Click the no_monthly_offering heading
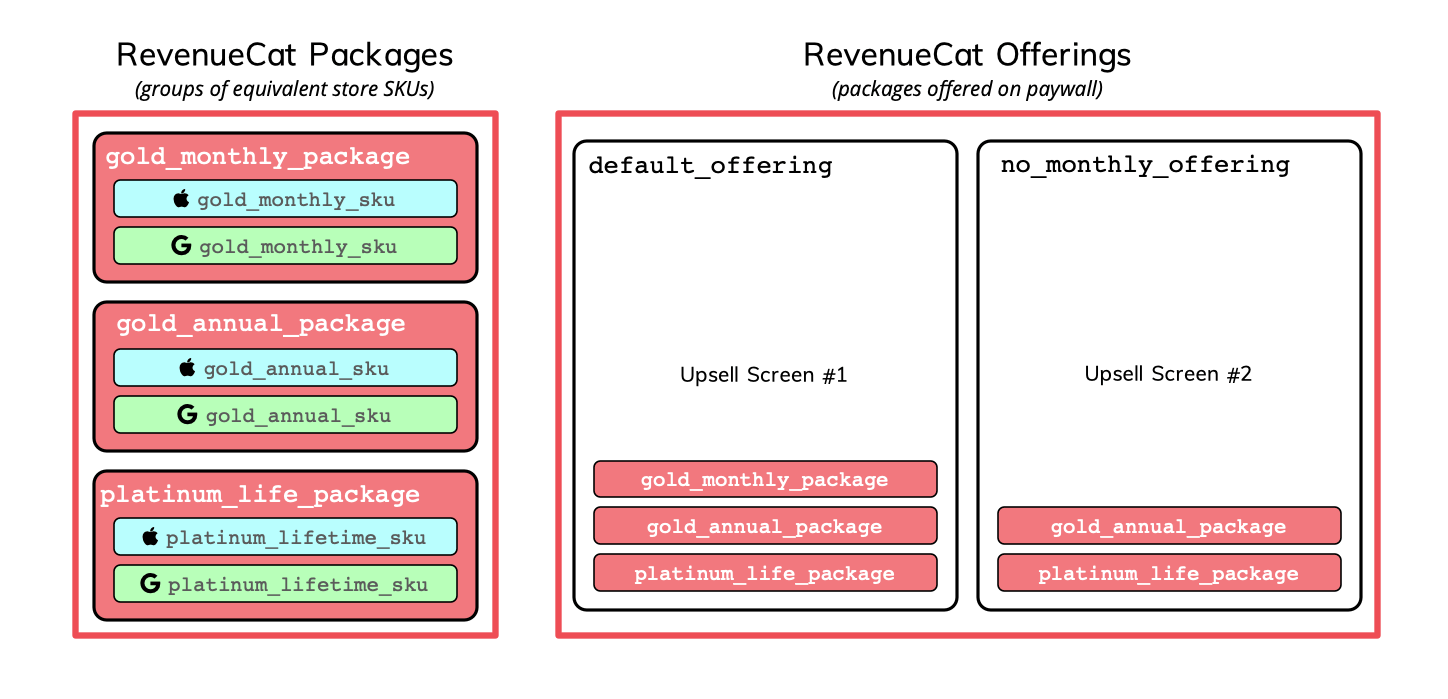Viewport: 1448px width, 699px height. tap(1145, 165)
